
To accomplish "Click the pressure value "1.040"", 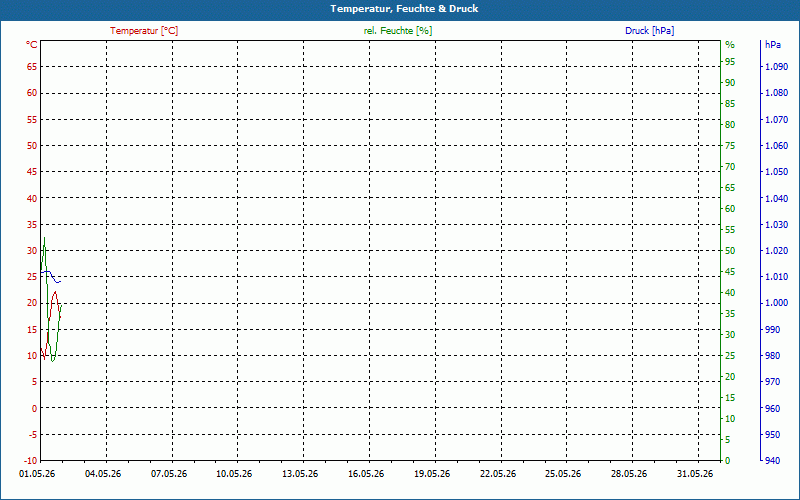I will pyautogui.click(x=777, y=198).
